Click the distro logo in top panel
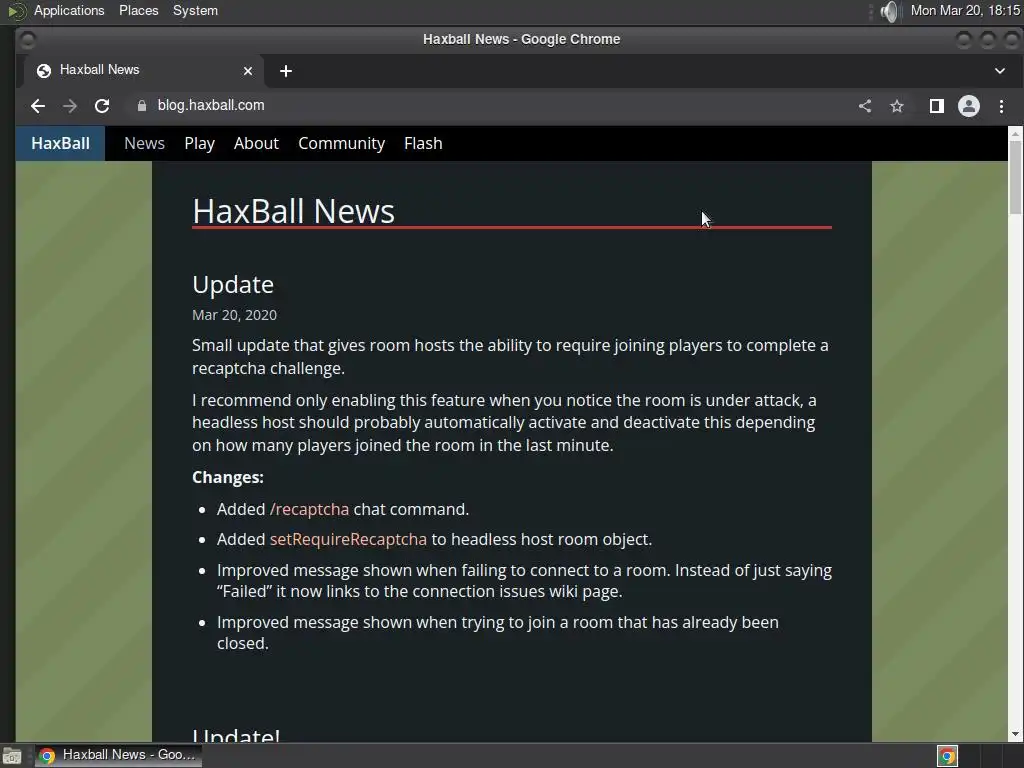1024x768 pixels. point(17,11)
